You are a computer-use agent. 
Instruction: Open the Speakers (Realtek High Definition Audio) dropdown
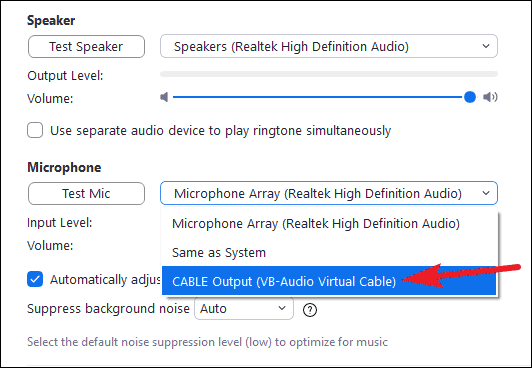329,46
